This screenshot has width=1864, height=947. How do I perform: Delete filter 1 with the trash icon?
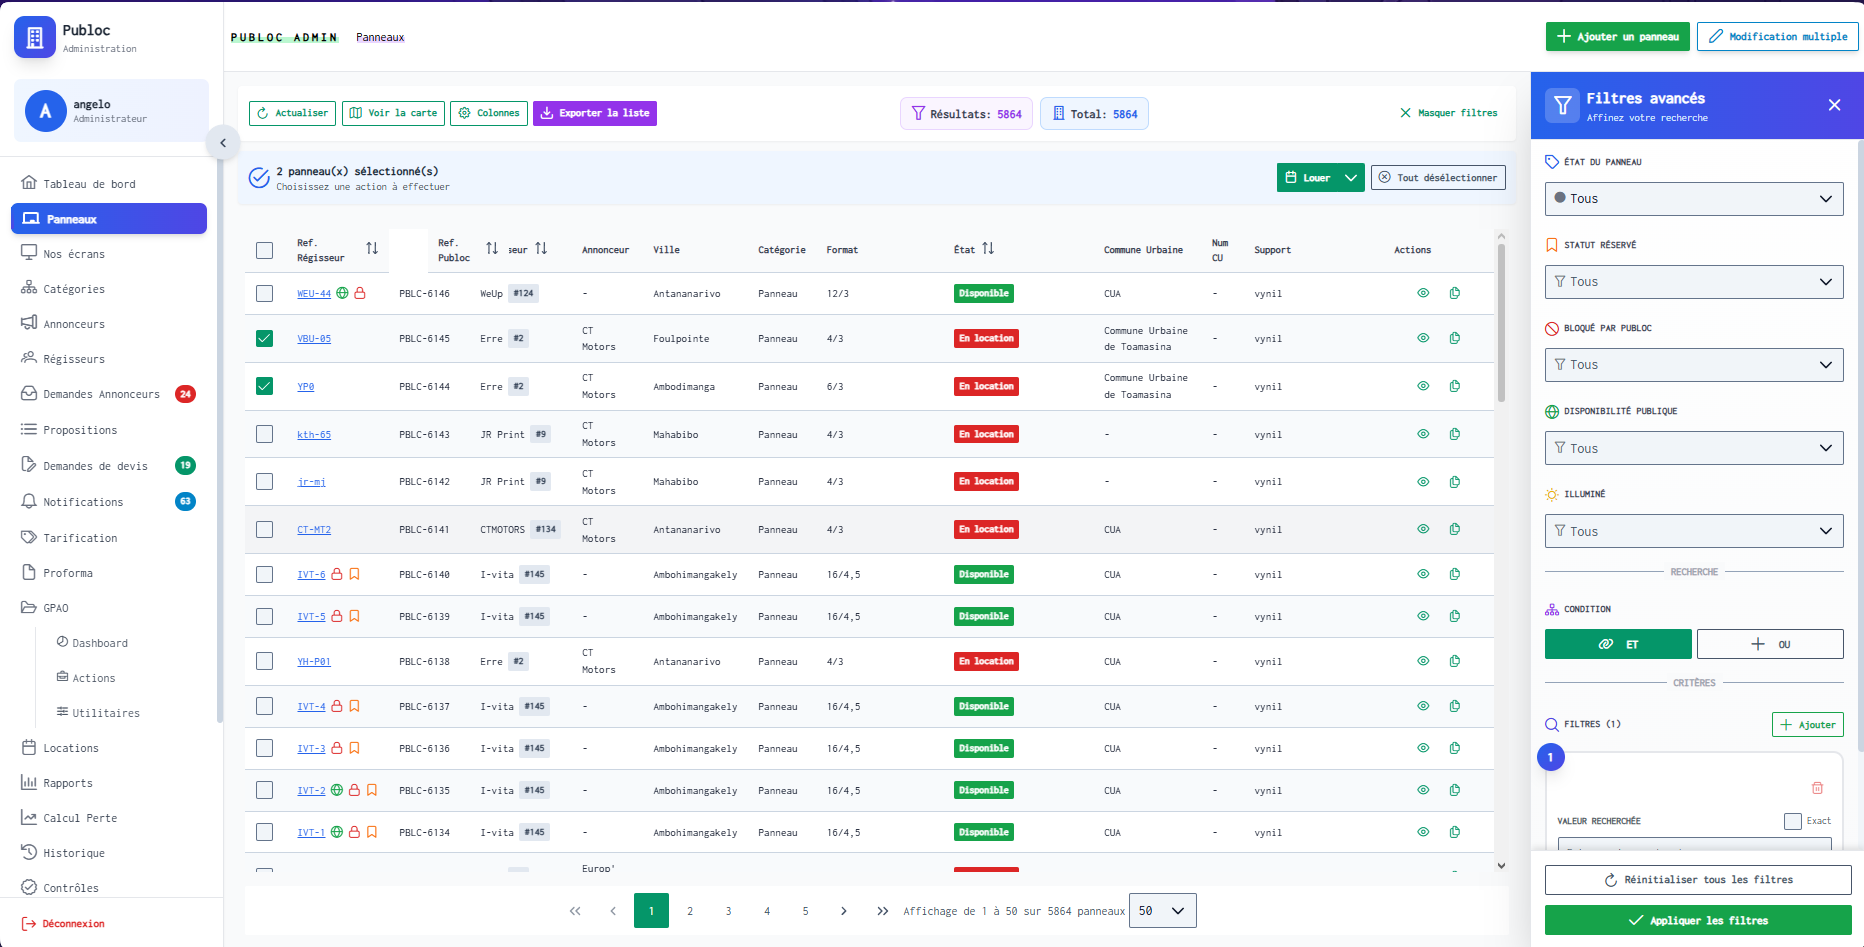point(1817,788)
